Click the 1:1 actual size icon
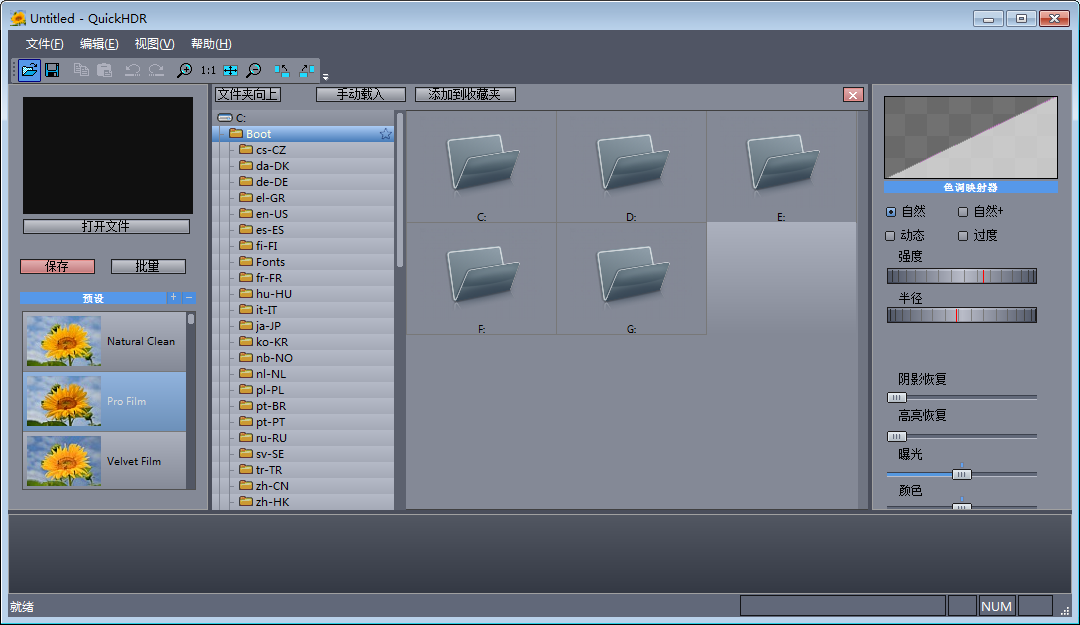This screenshot has width=1080, height=625. (x=208, y=70)
